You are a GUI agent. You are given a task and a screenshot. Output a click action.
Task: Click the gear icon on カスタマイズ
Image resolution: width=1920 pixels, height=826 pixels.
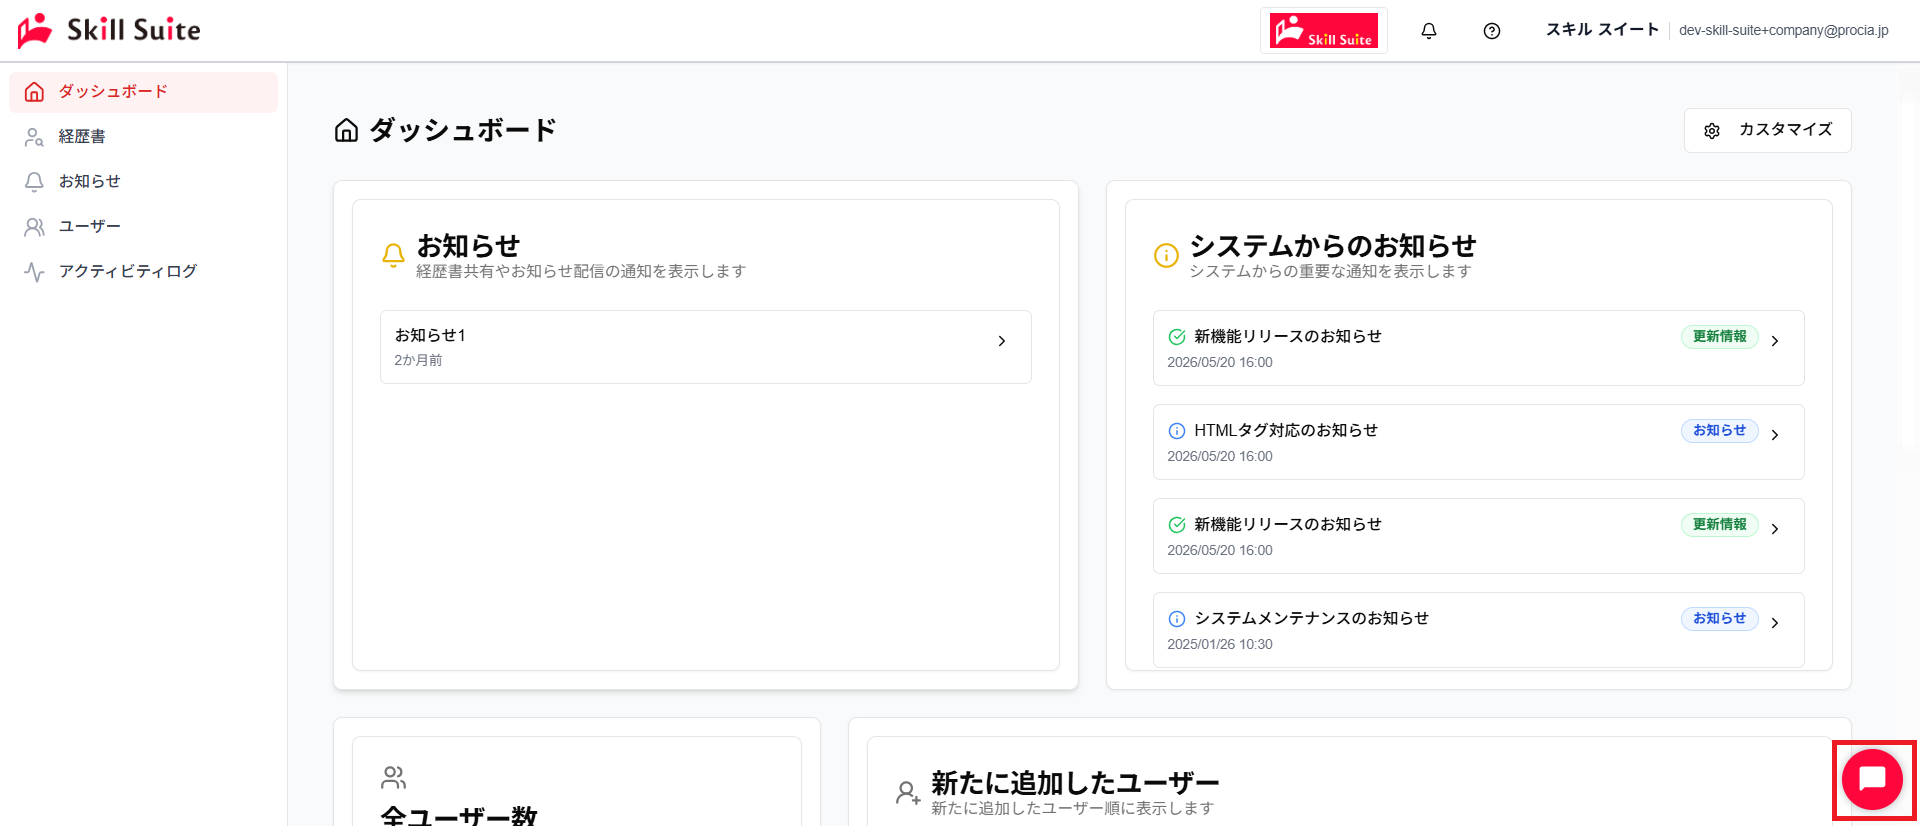1712,131
